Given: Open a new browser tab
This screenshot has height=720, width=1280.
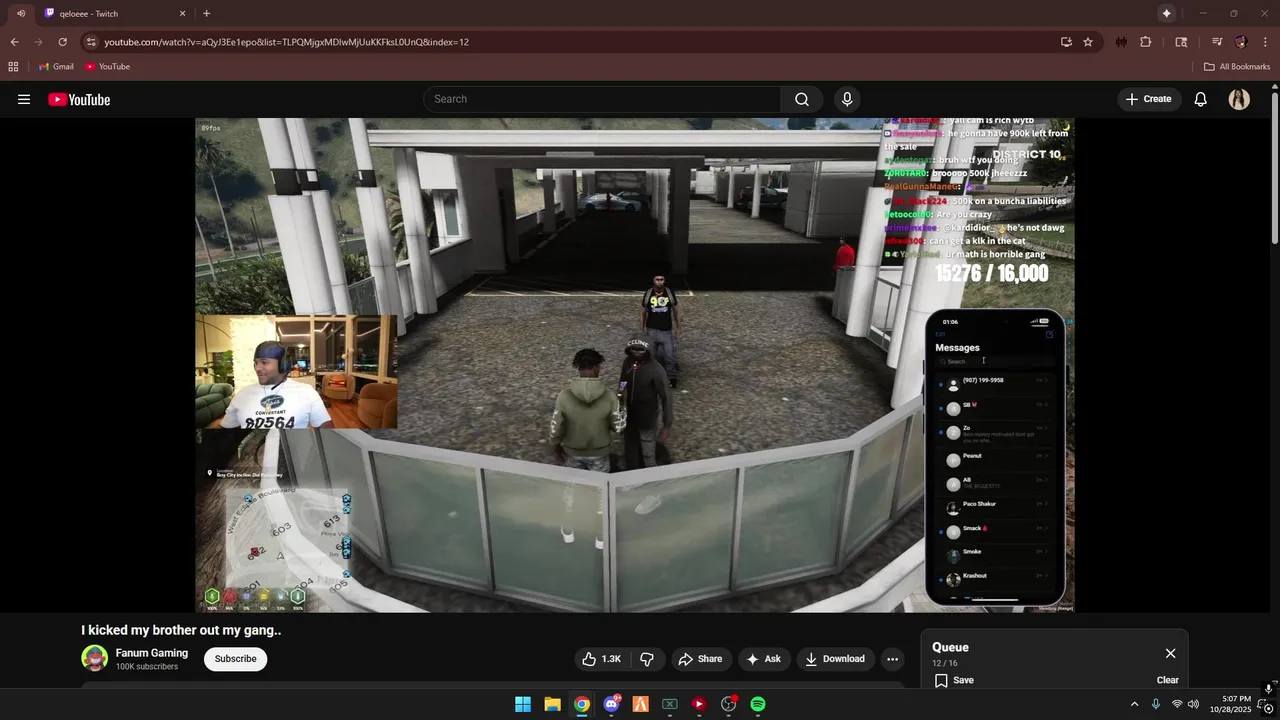Looking at the screenshot, I should pyautogui.click(x=206, y=13).
